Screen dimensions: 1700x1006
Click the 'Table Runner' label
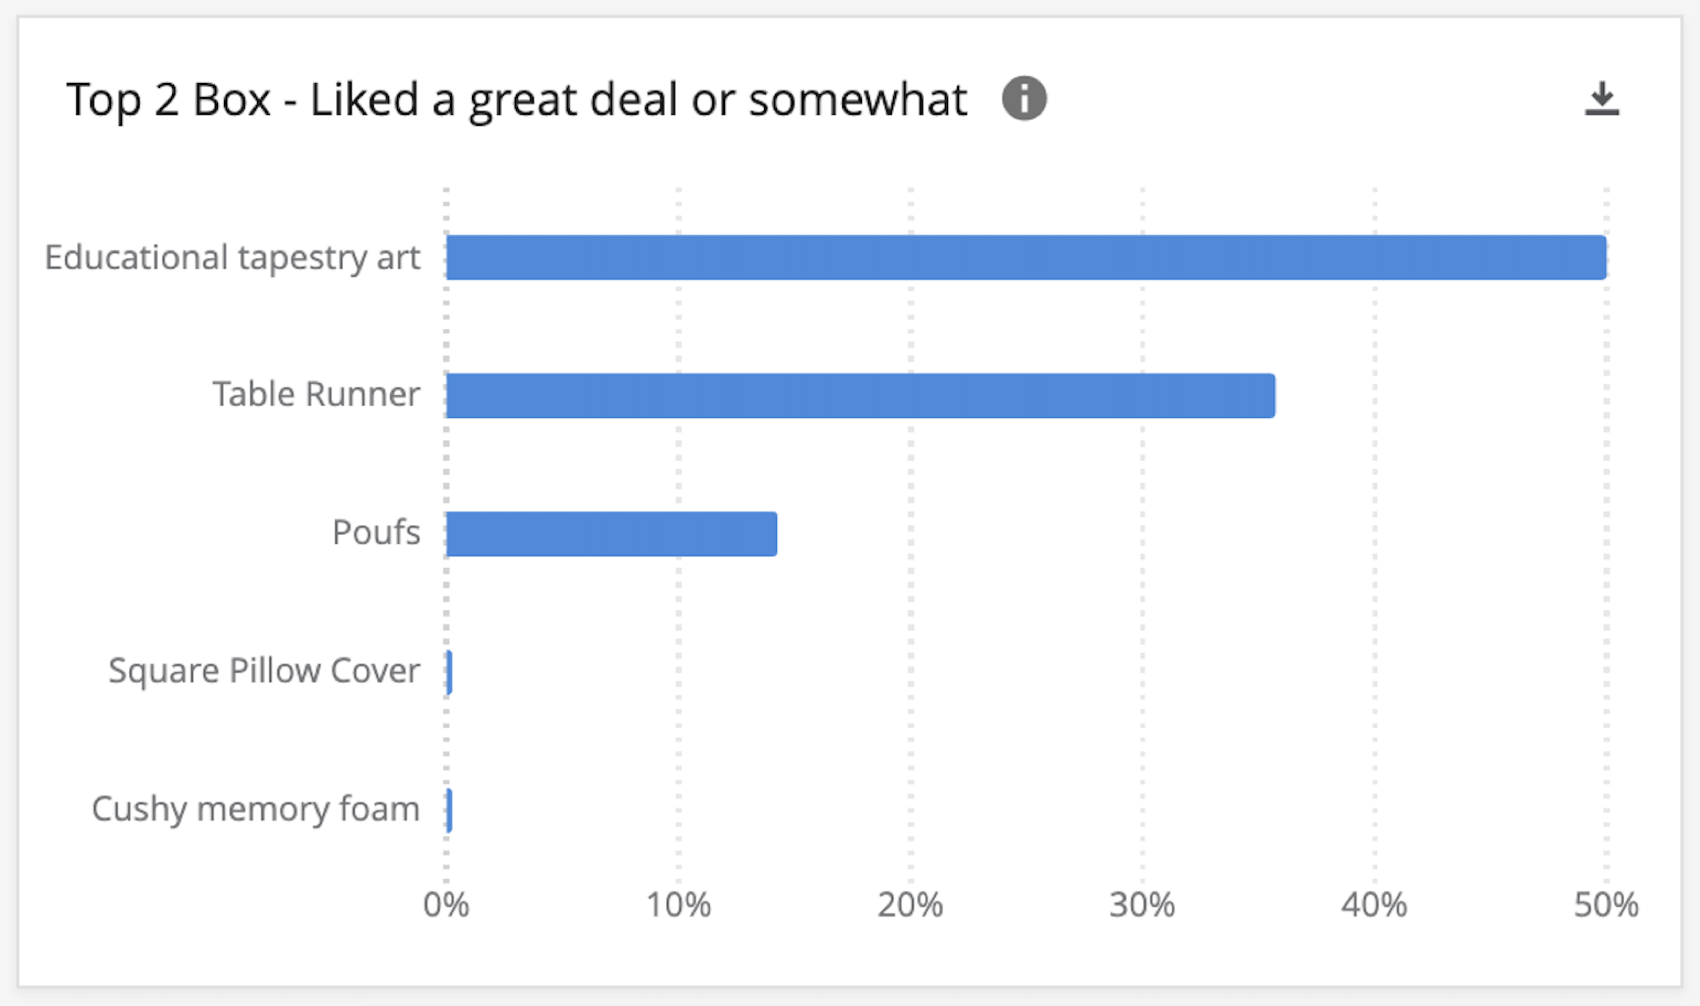click(316, 394)
